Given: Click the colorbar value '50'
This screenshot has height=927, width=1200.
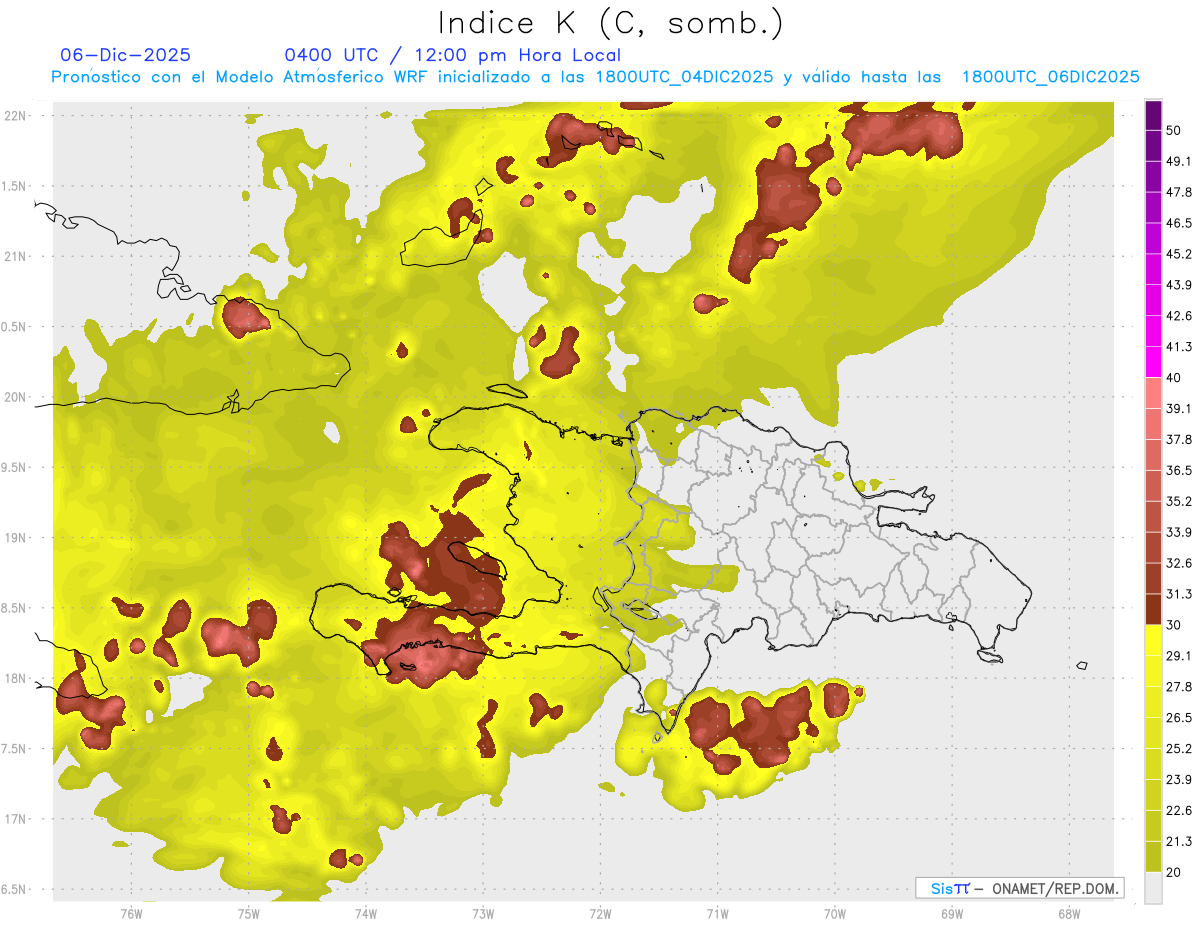Looking at the screenshot, I should point(1175,130).
